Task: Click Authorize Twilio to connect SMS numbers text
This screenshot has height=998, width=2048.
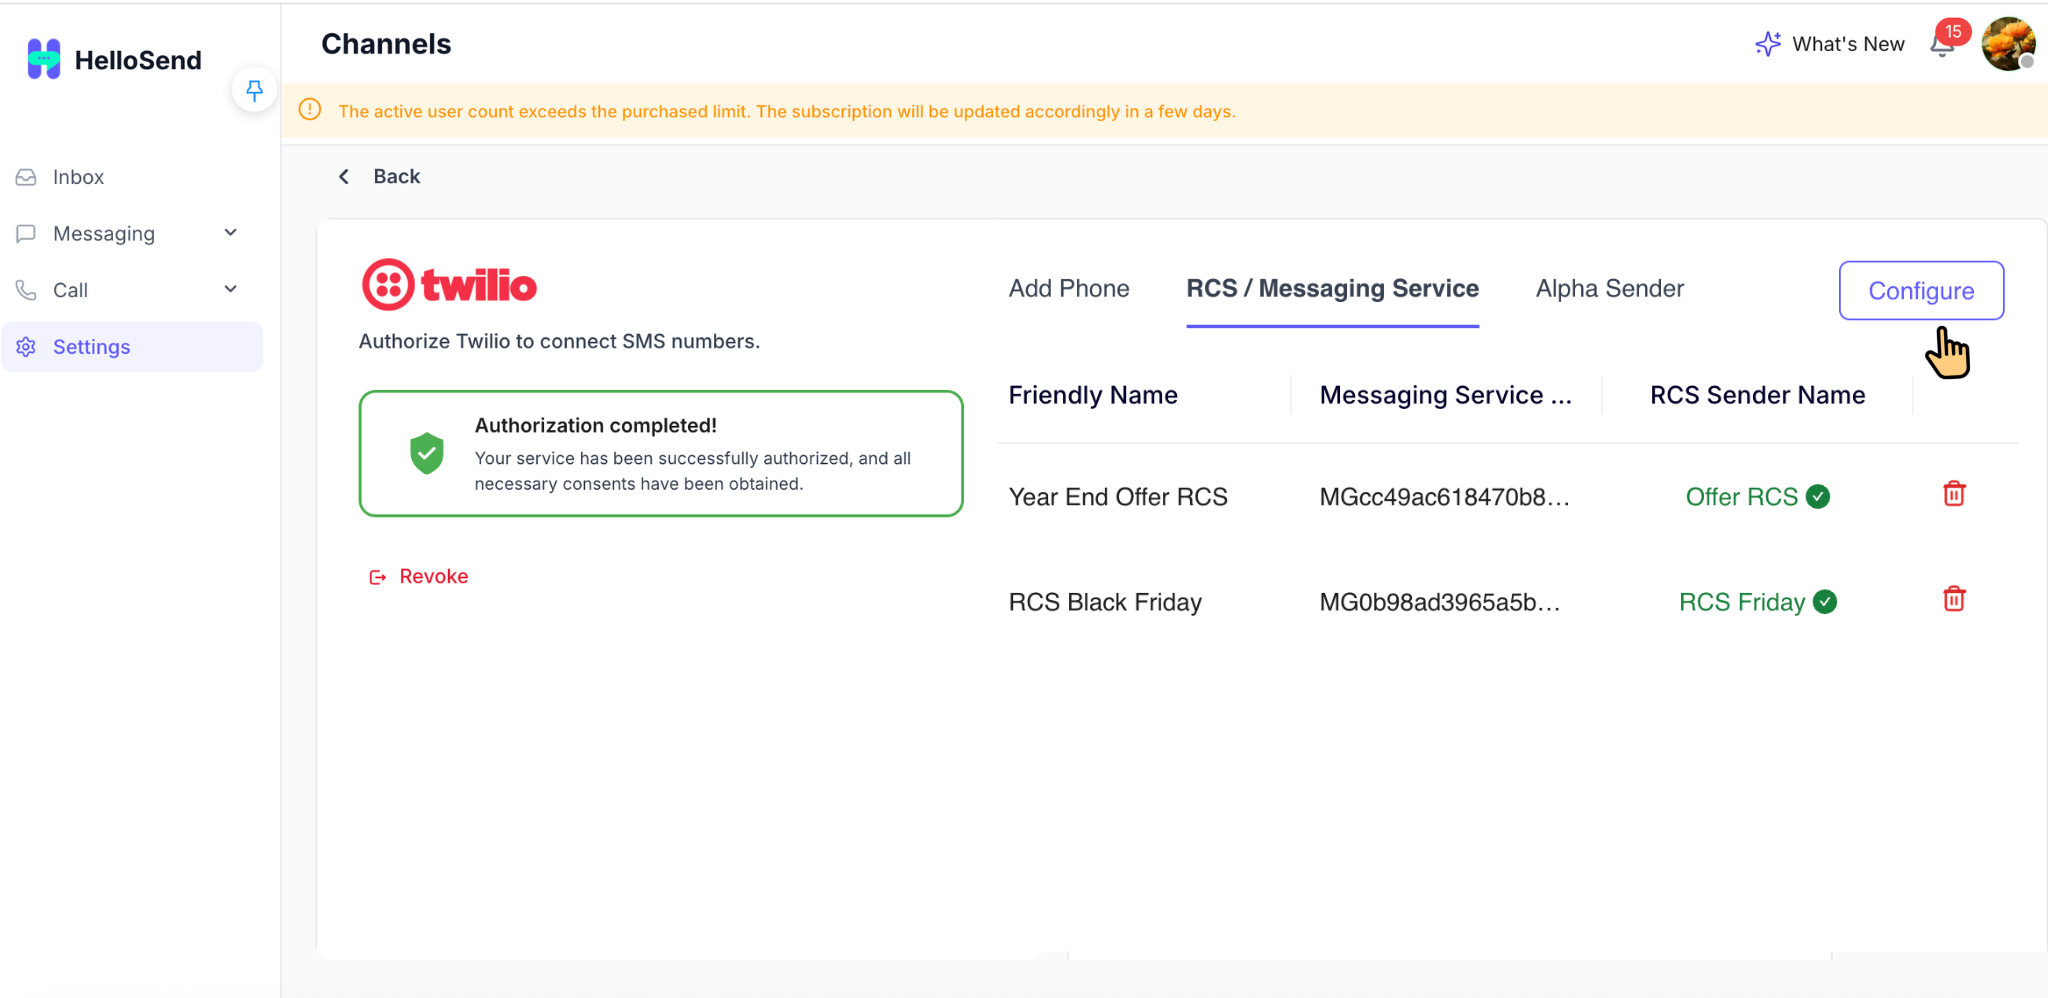Action: click(x=559, y=341)
